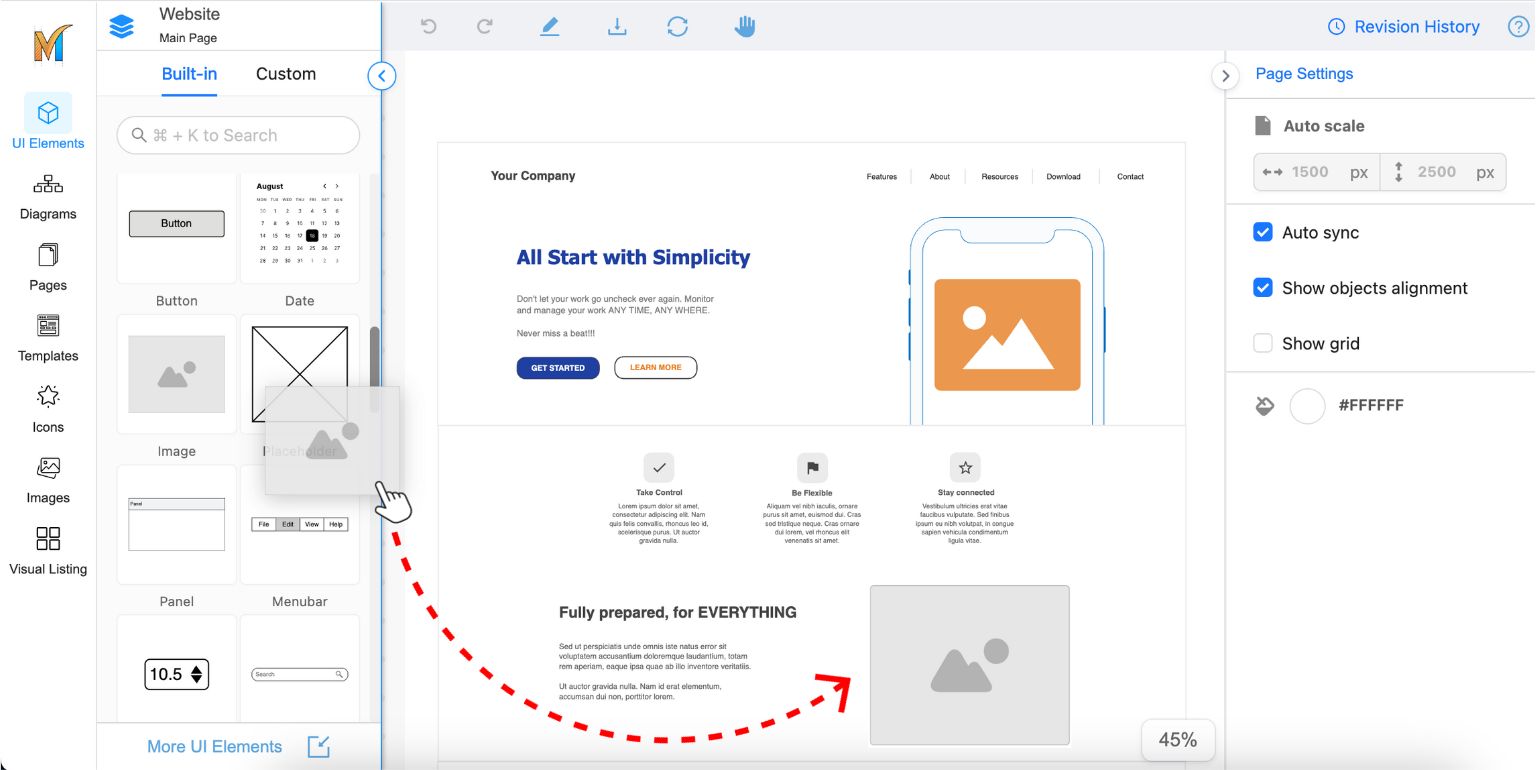Activate the hand pan tool
Image resolution: width=1536 pixels, height=770 pixels.
(x=745, y=27)
